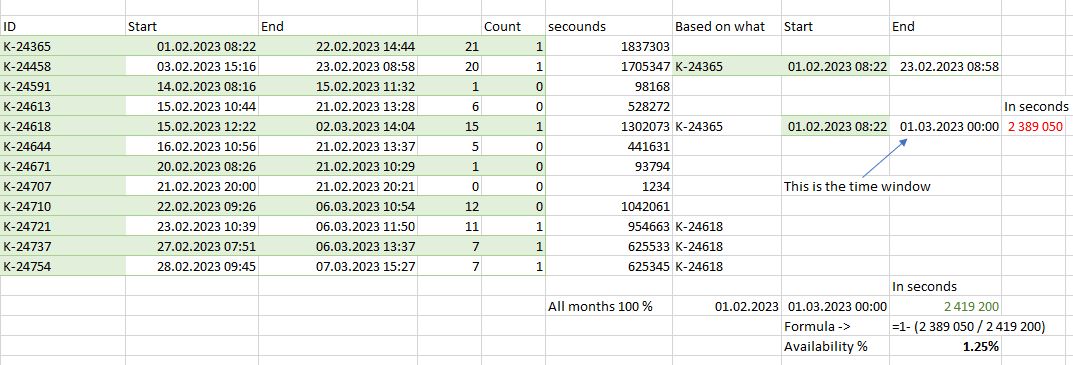1073x365 pixels.
Task: Select seconds value 528272
Action: 608,106
